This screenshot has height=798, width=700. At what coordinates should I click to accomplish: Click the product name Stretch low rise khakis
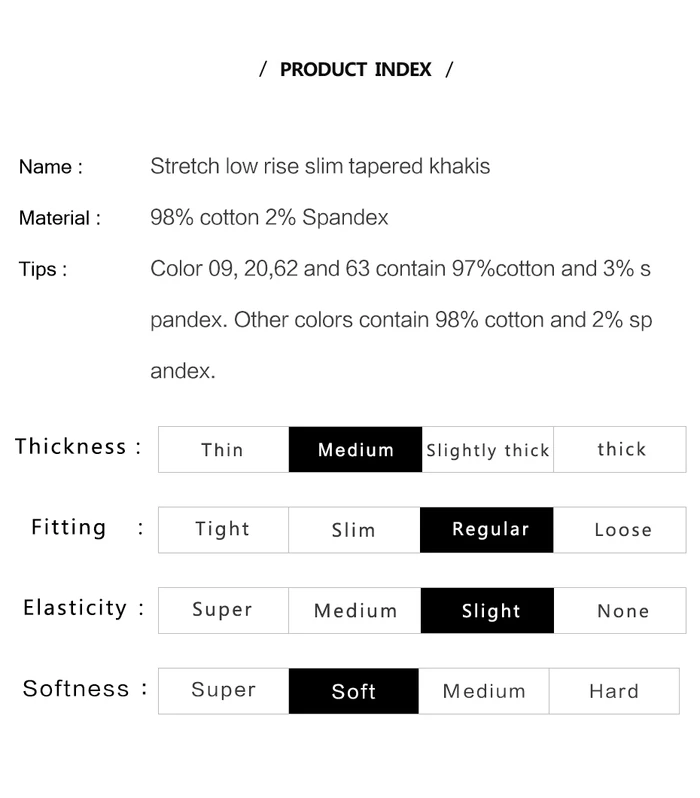[320, 166]
